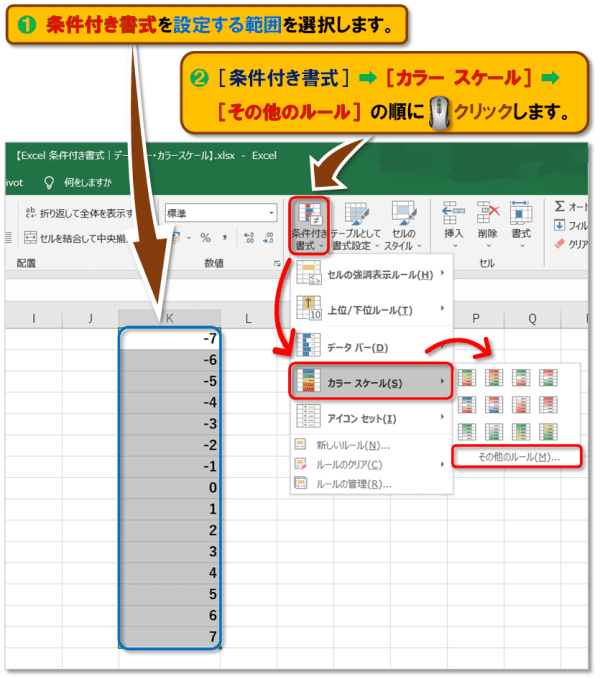Image resolution: width=600 pixels, height=679 pixels.
Task: Click the Wrap Text (折り返して全体を表示) icon
Action: click(x=30, y=213)
